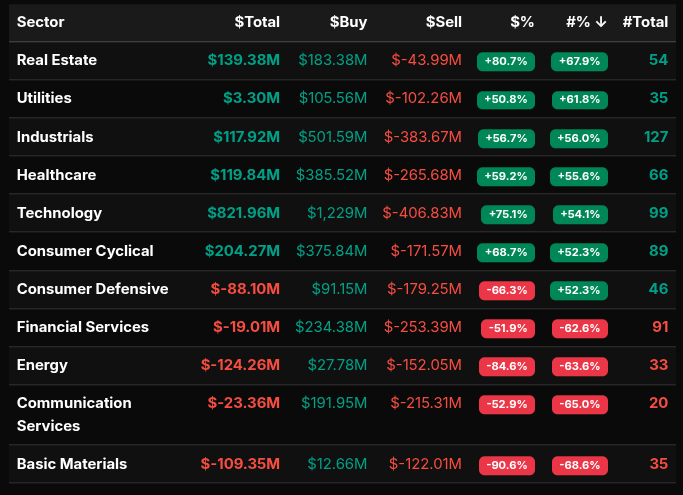Screen dimensions: 683x495
Task: Open the Technology sector entry
Action: point(59,213)
